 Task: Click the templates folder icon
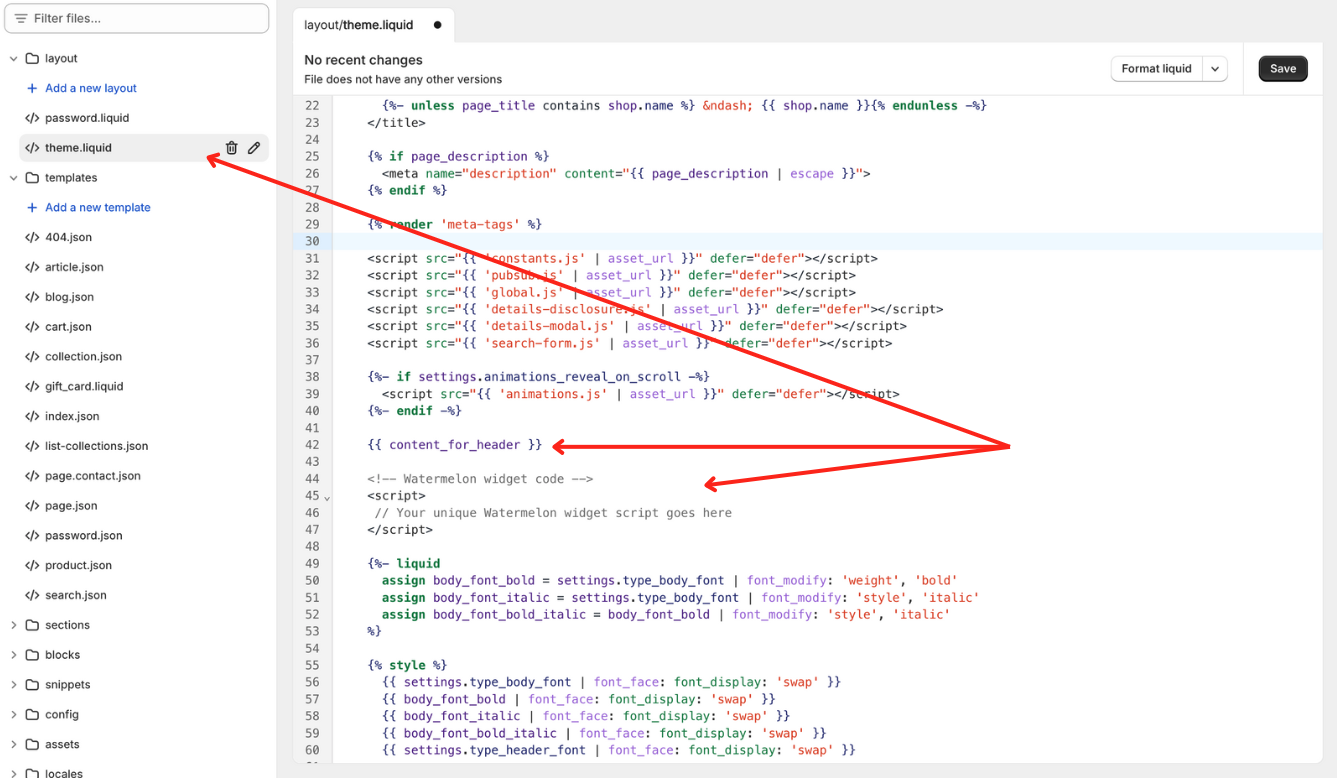click(x=32, y=178)
